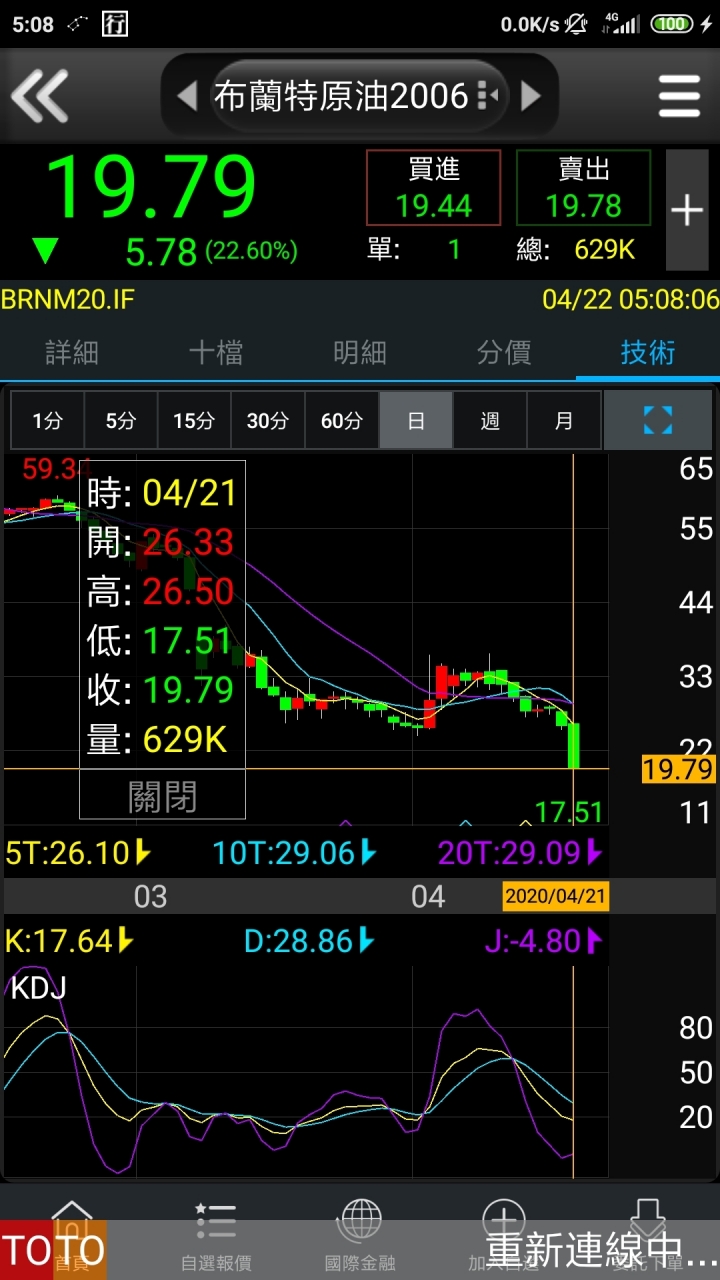Select 1分 chart interval
Viewport: 720px width, 1280px height.
click(x=47, y=420)
